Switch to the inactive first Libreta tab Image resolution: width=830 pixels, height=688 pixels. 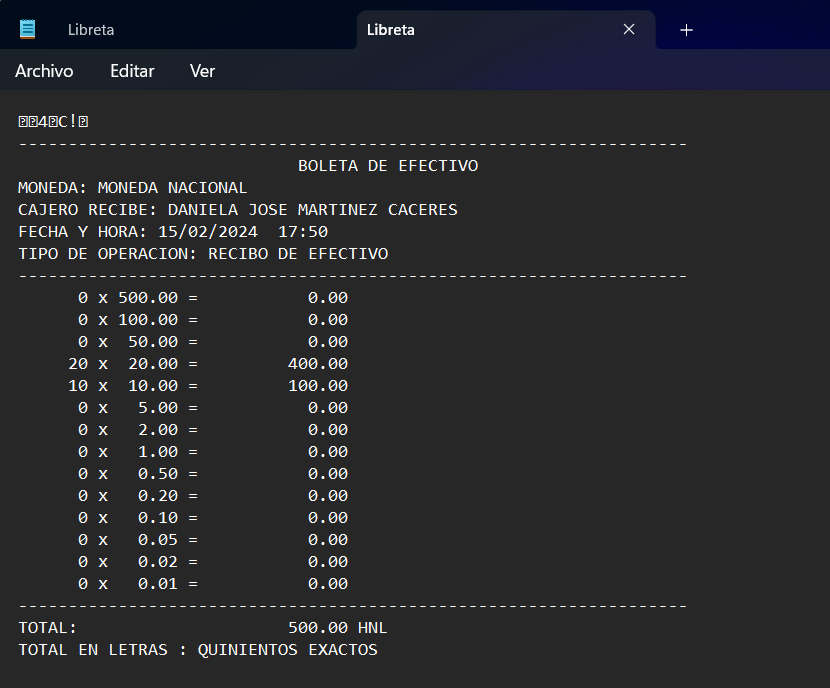point(91,30)
